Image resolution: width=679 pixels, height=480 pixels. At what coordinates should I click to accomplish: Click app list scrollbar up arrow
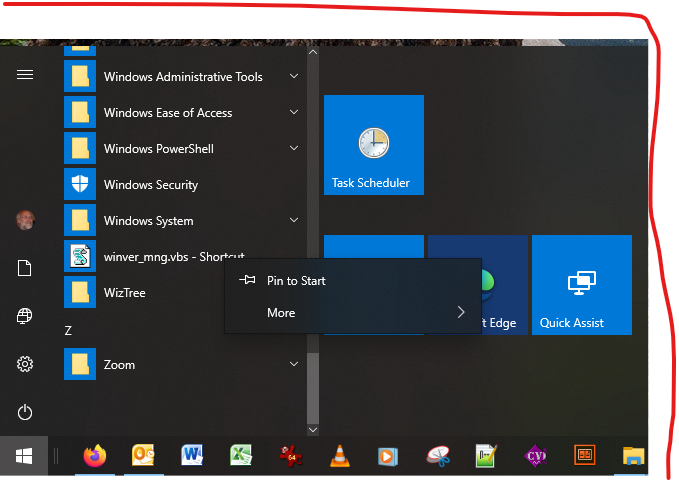tap(313, 52)
